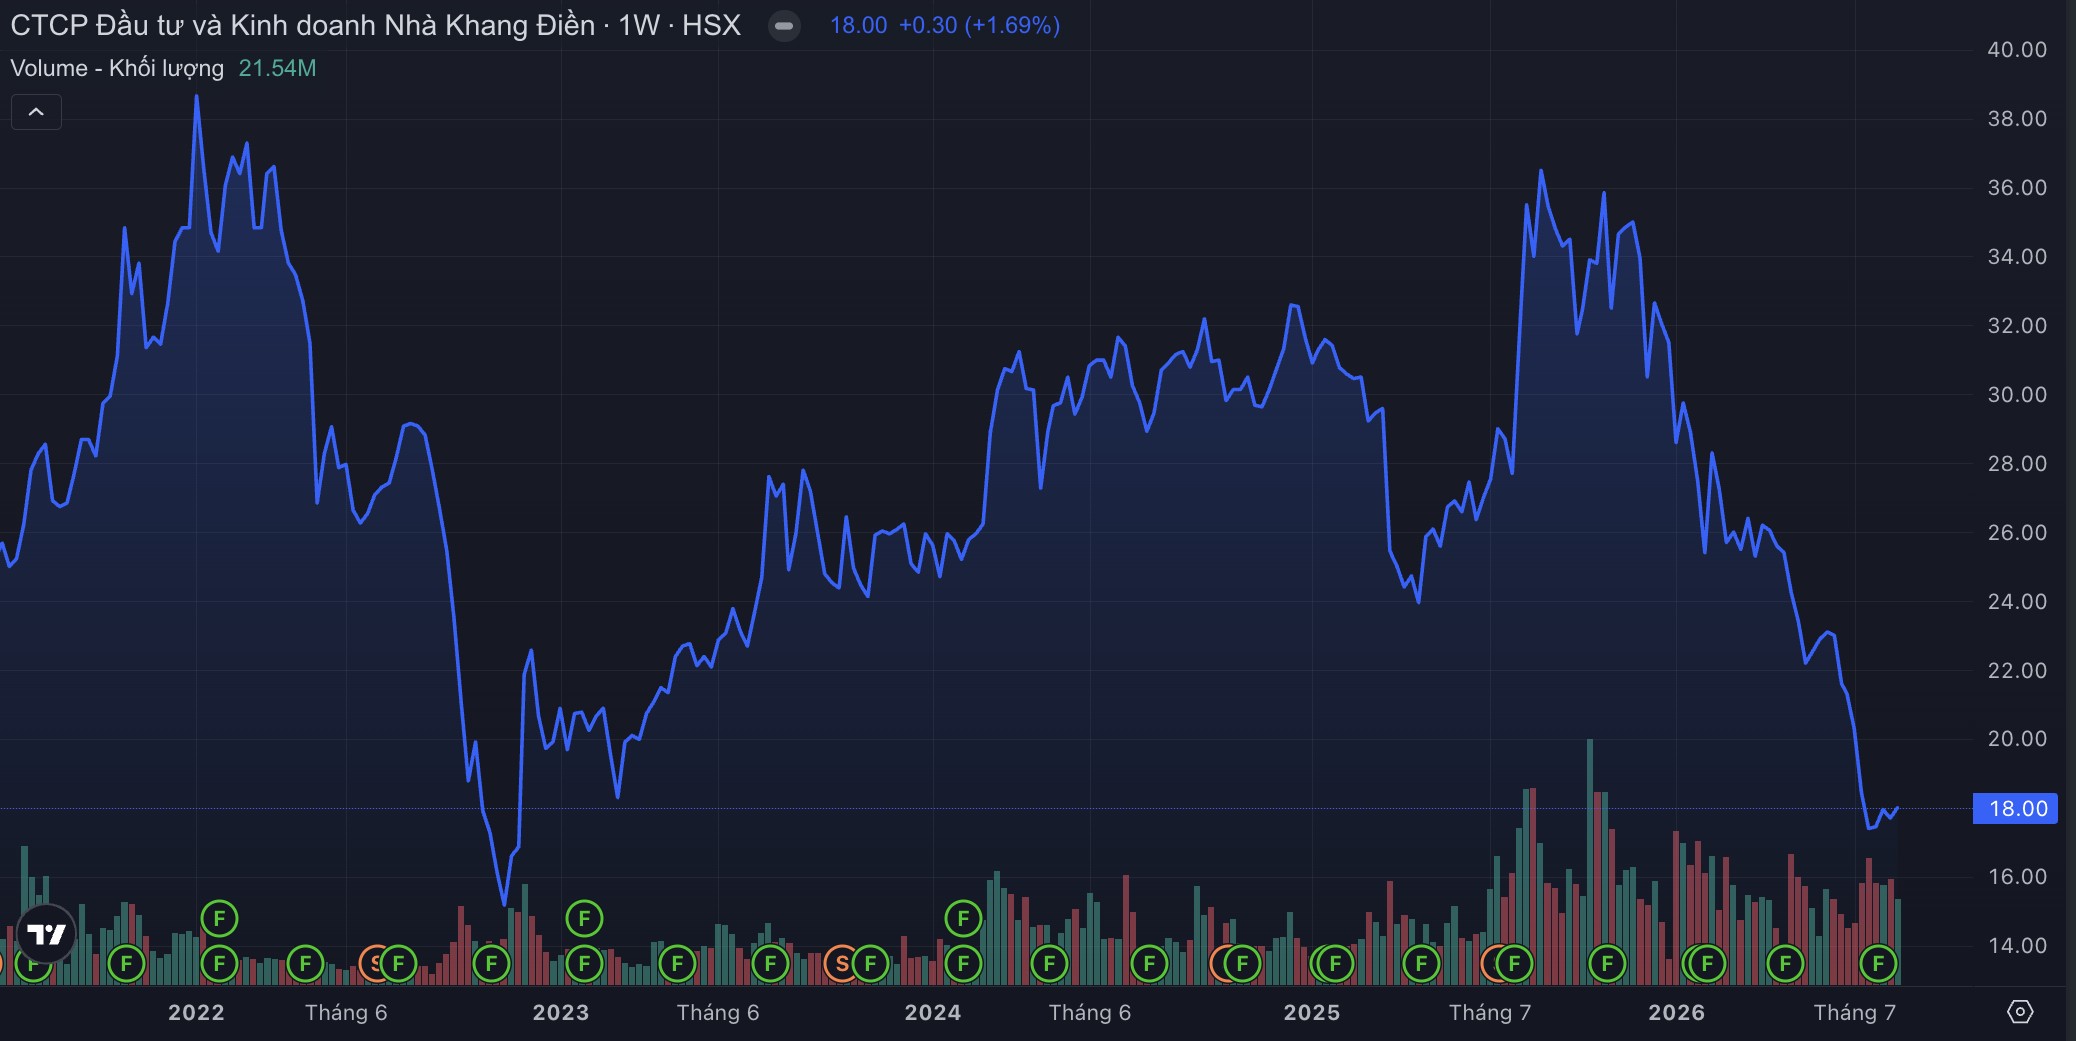The height and width of the screenshot is (1041, 2076).
Task: Click the Tháng 6 label between 2022 and 2023
Action: point(346,1012)
